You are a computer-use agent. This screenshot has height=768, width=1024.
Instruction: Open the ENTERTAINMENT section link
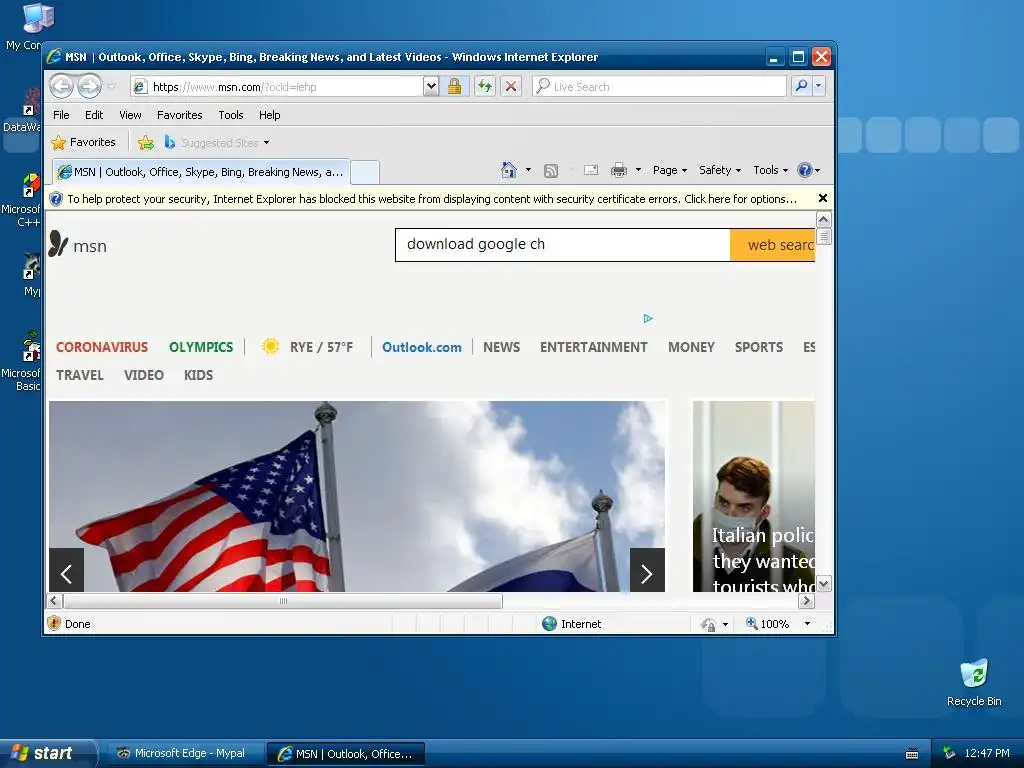click(x=594, y=347)
